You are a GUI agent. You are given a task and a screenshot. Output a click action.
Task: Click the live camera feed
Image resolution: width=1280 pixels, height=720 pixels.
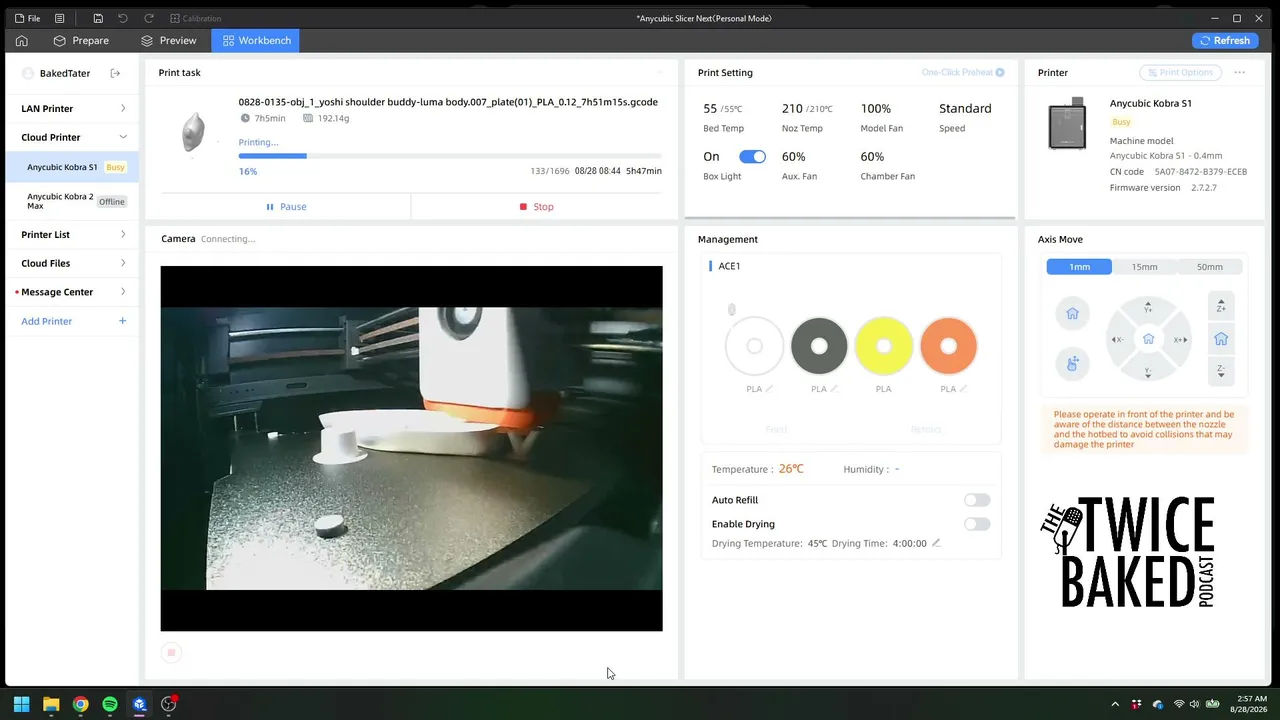411,448
